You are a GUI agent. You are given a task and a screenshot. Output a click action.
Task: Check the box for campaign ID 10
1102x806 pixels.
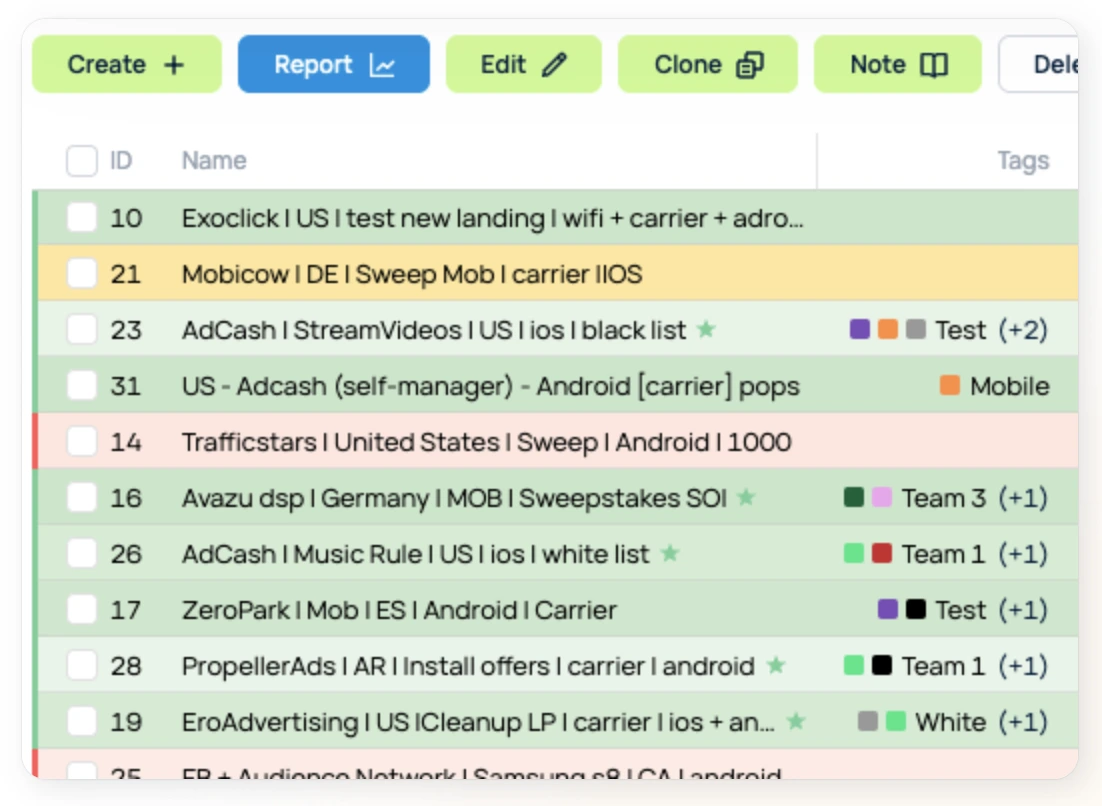(x=82, y=218)
